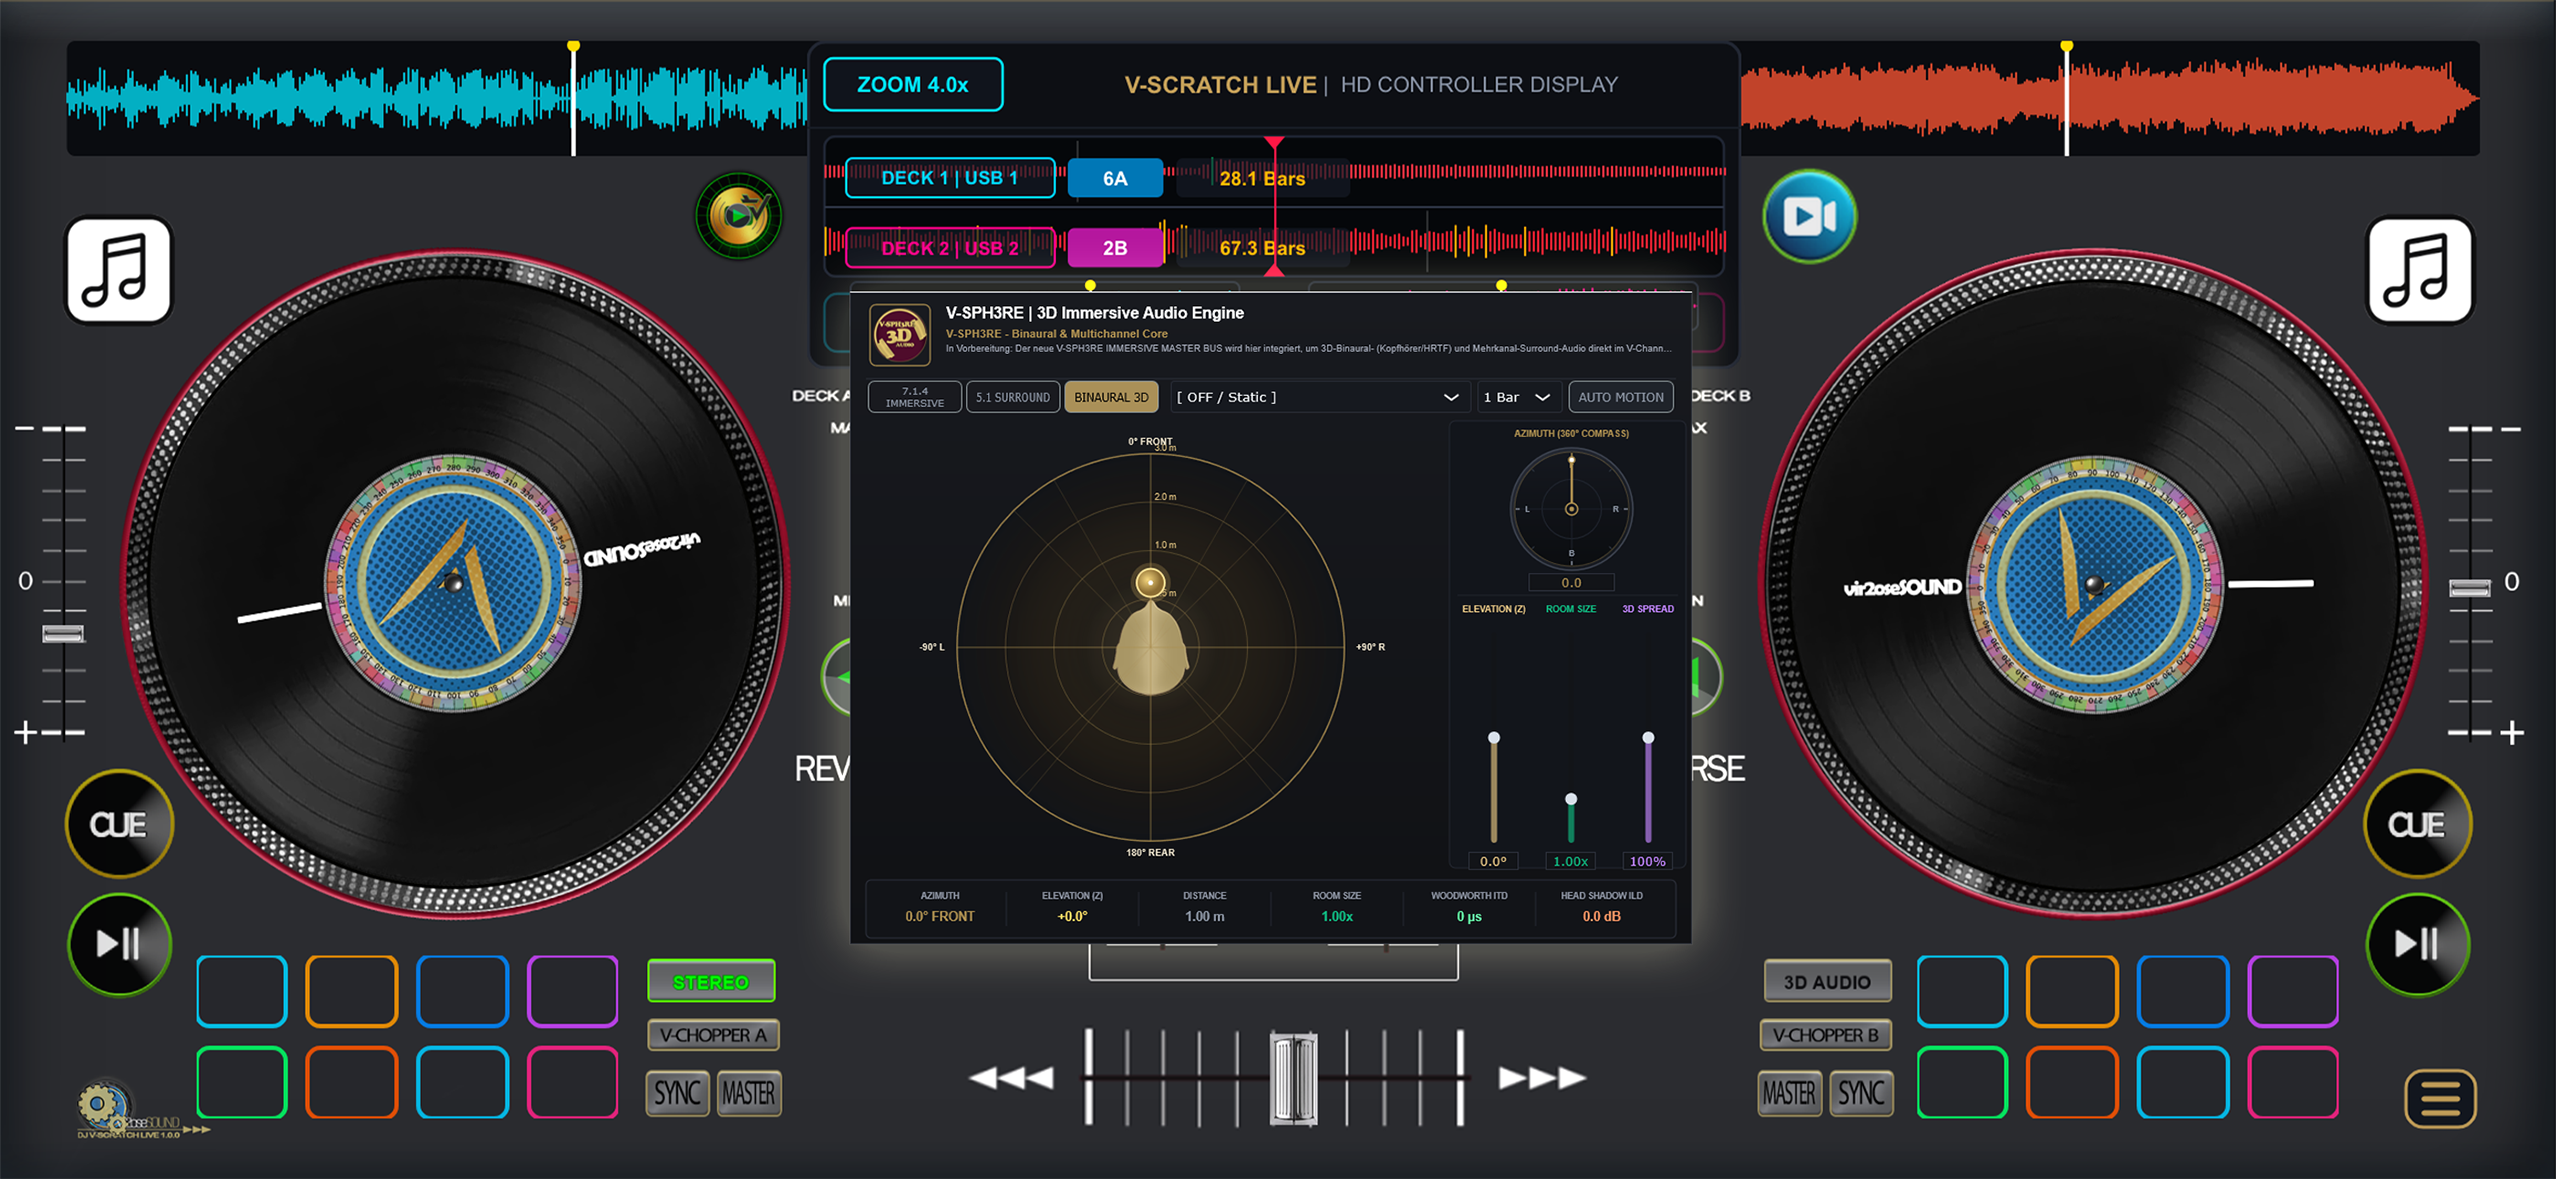Click the 3D SPREAD slider handle
Viewport: 2556px width, 1179px height.
[1648, 738]
